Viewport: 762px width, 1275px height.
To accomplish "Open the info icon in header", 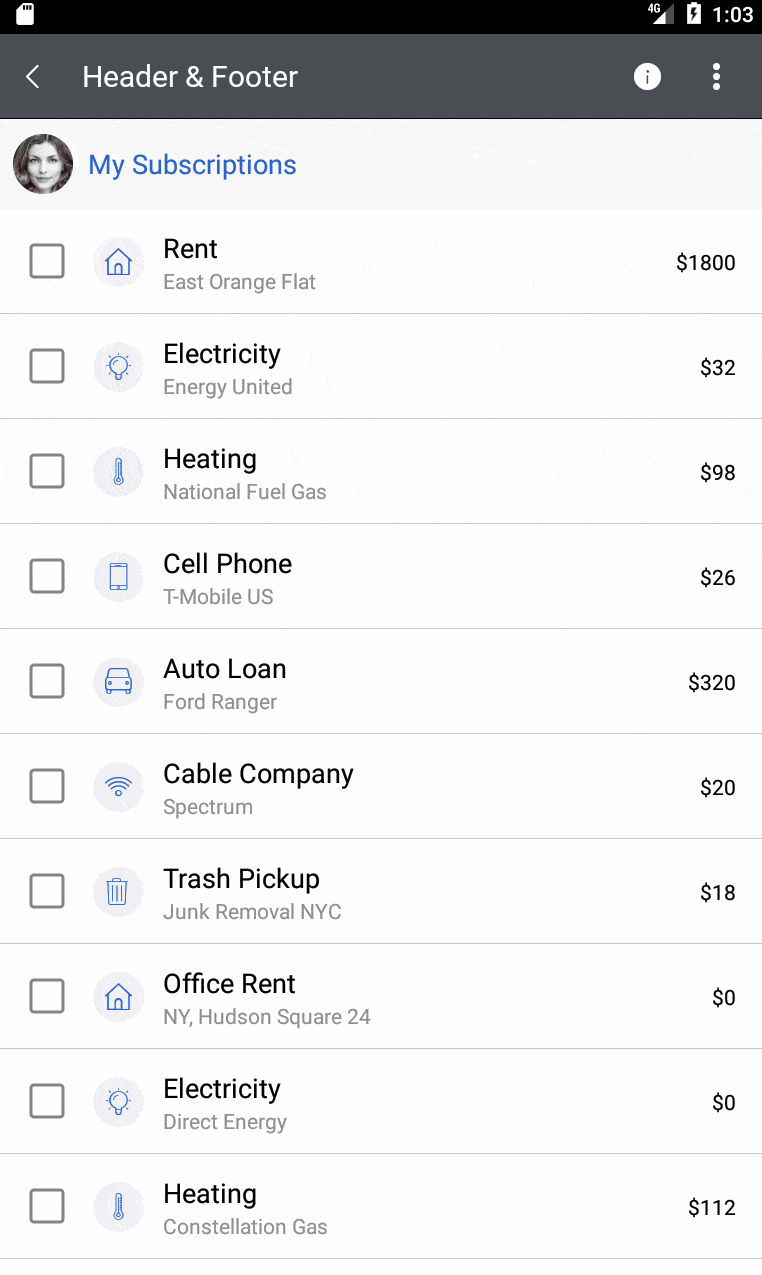I will click(x=647, y=77).
